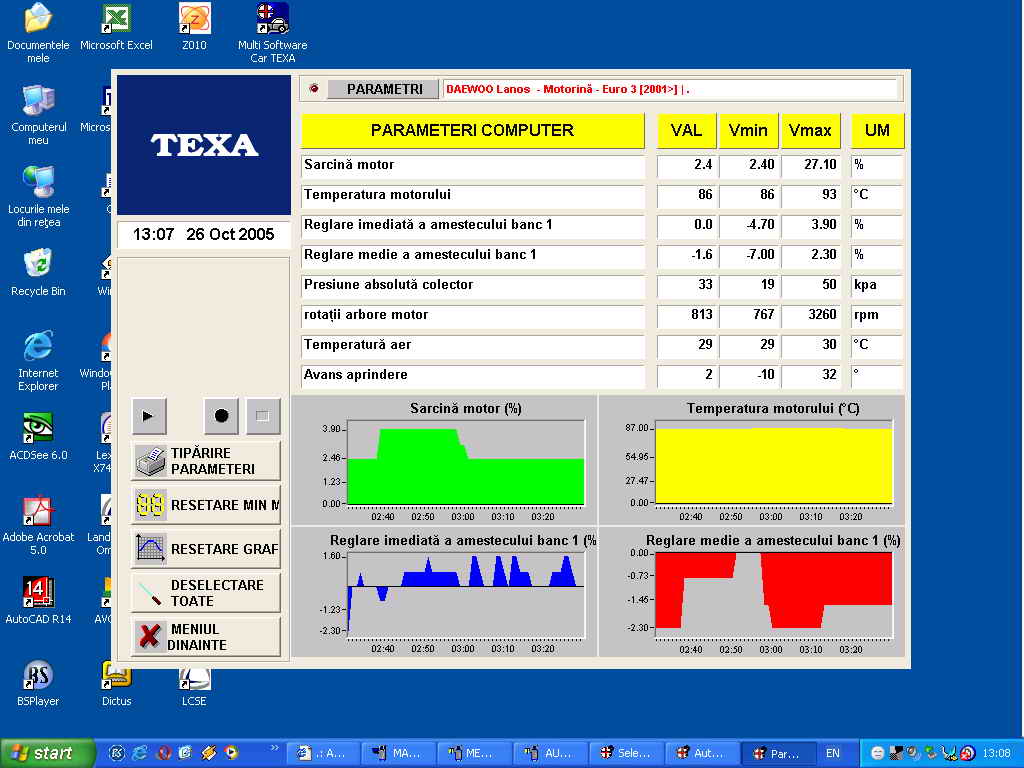Click the stop (grey square) button
This screenshot has width=1024, height=768.
click(263, 416)
